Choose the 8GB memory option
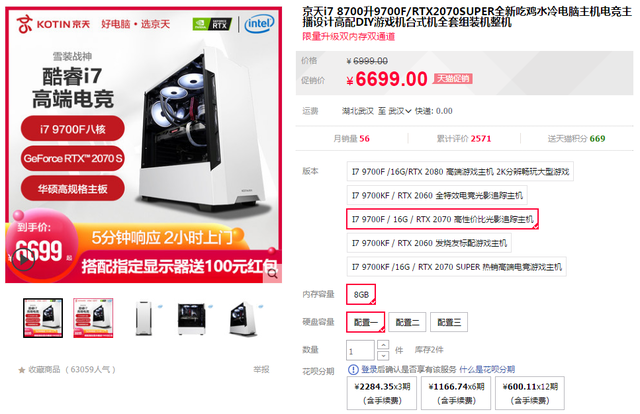The width and height of the screenshot is (640, 414). point(361,294)
